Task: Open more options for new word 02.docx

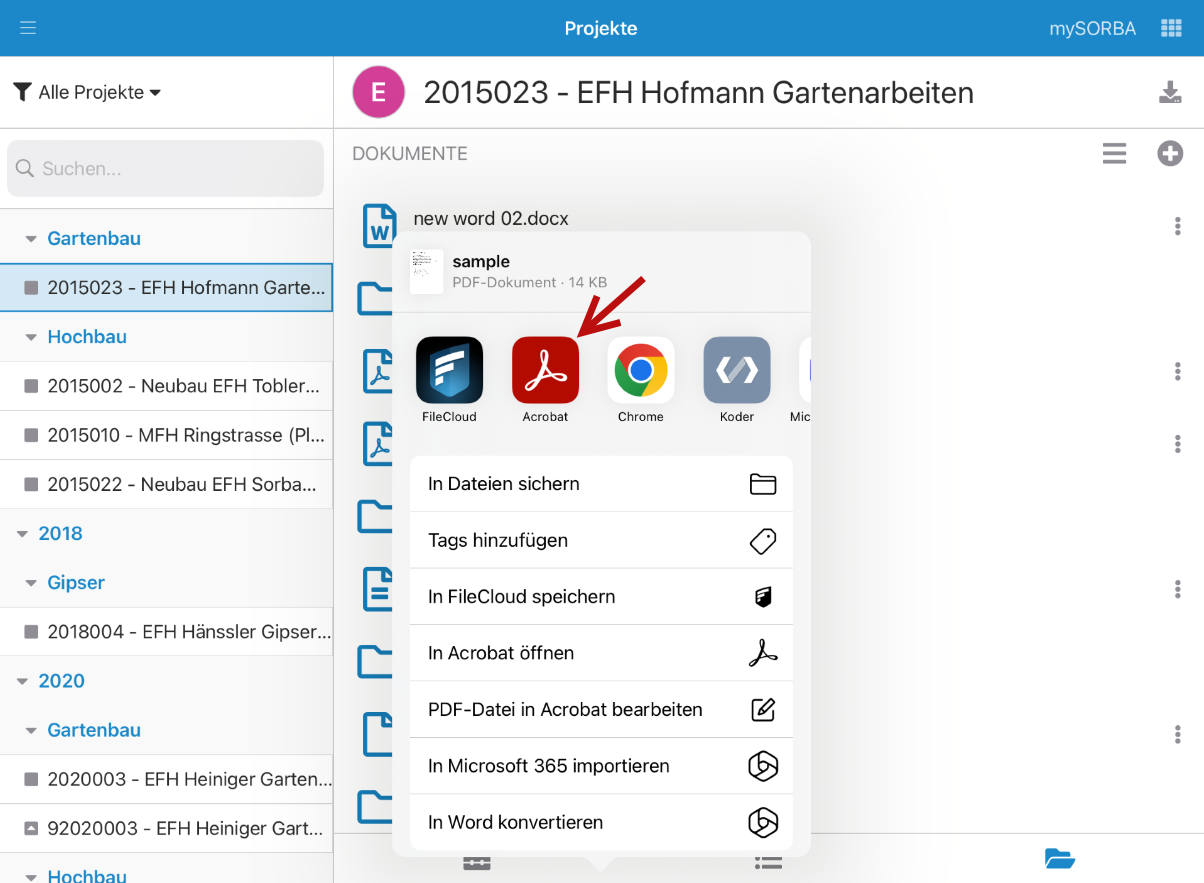Action: 1178,227
